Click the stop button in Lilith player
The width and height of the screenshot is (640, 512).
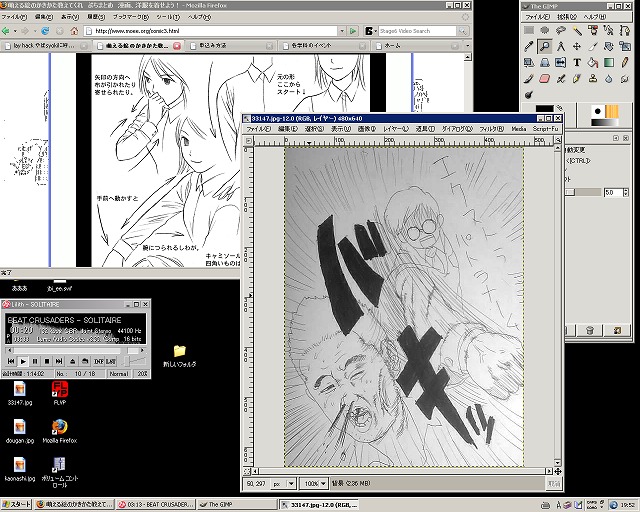47,361
